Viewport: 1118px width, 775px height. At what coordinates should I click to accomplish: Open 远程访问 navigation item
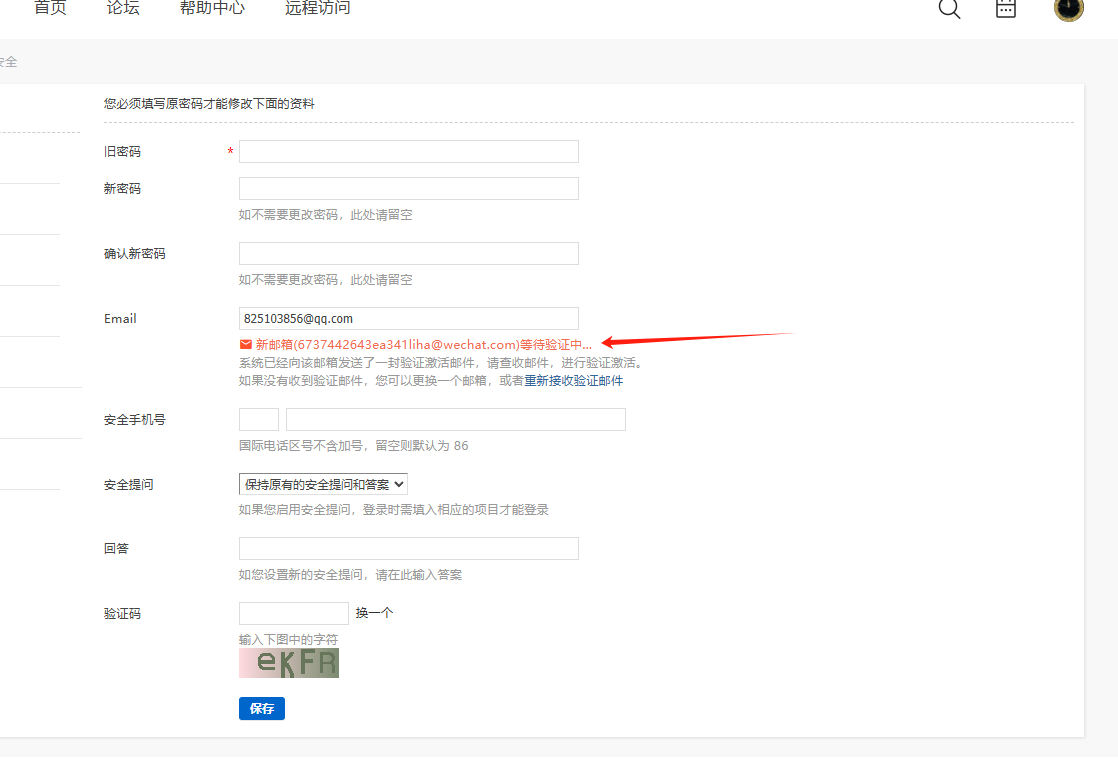(x=317, y=8)
